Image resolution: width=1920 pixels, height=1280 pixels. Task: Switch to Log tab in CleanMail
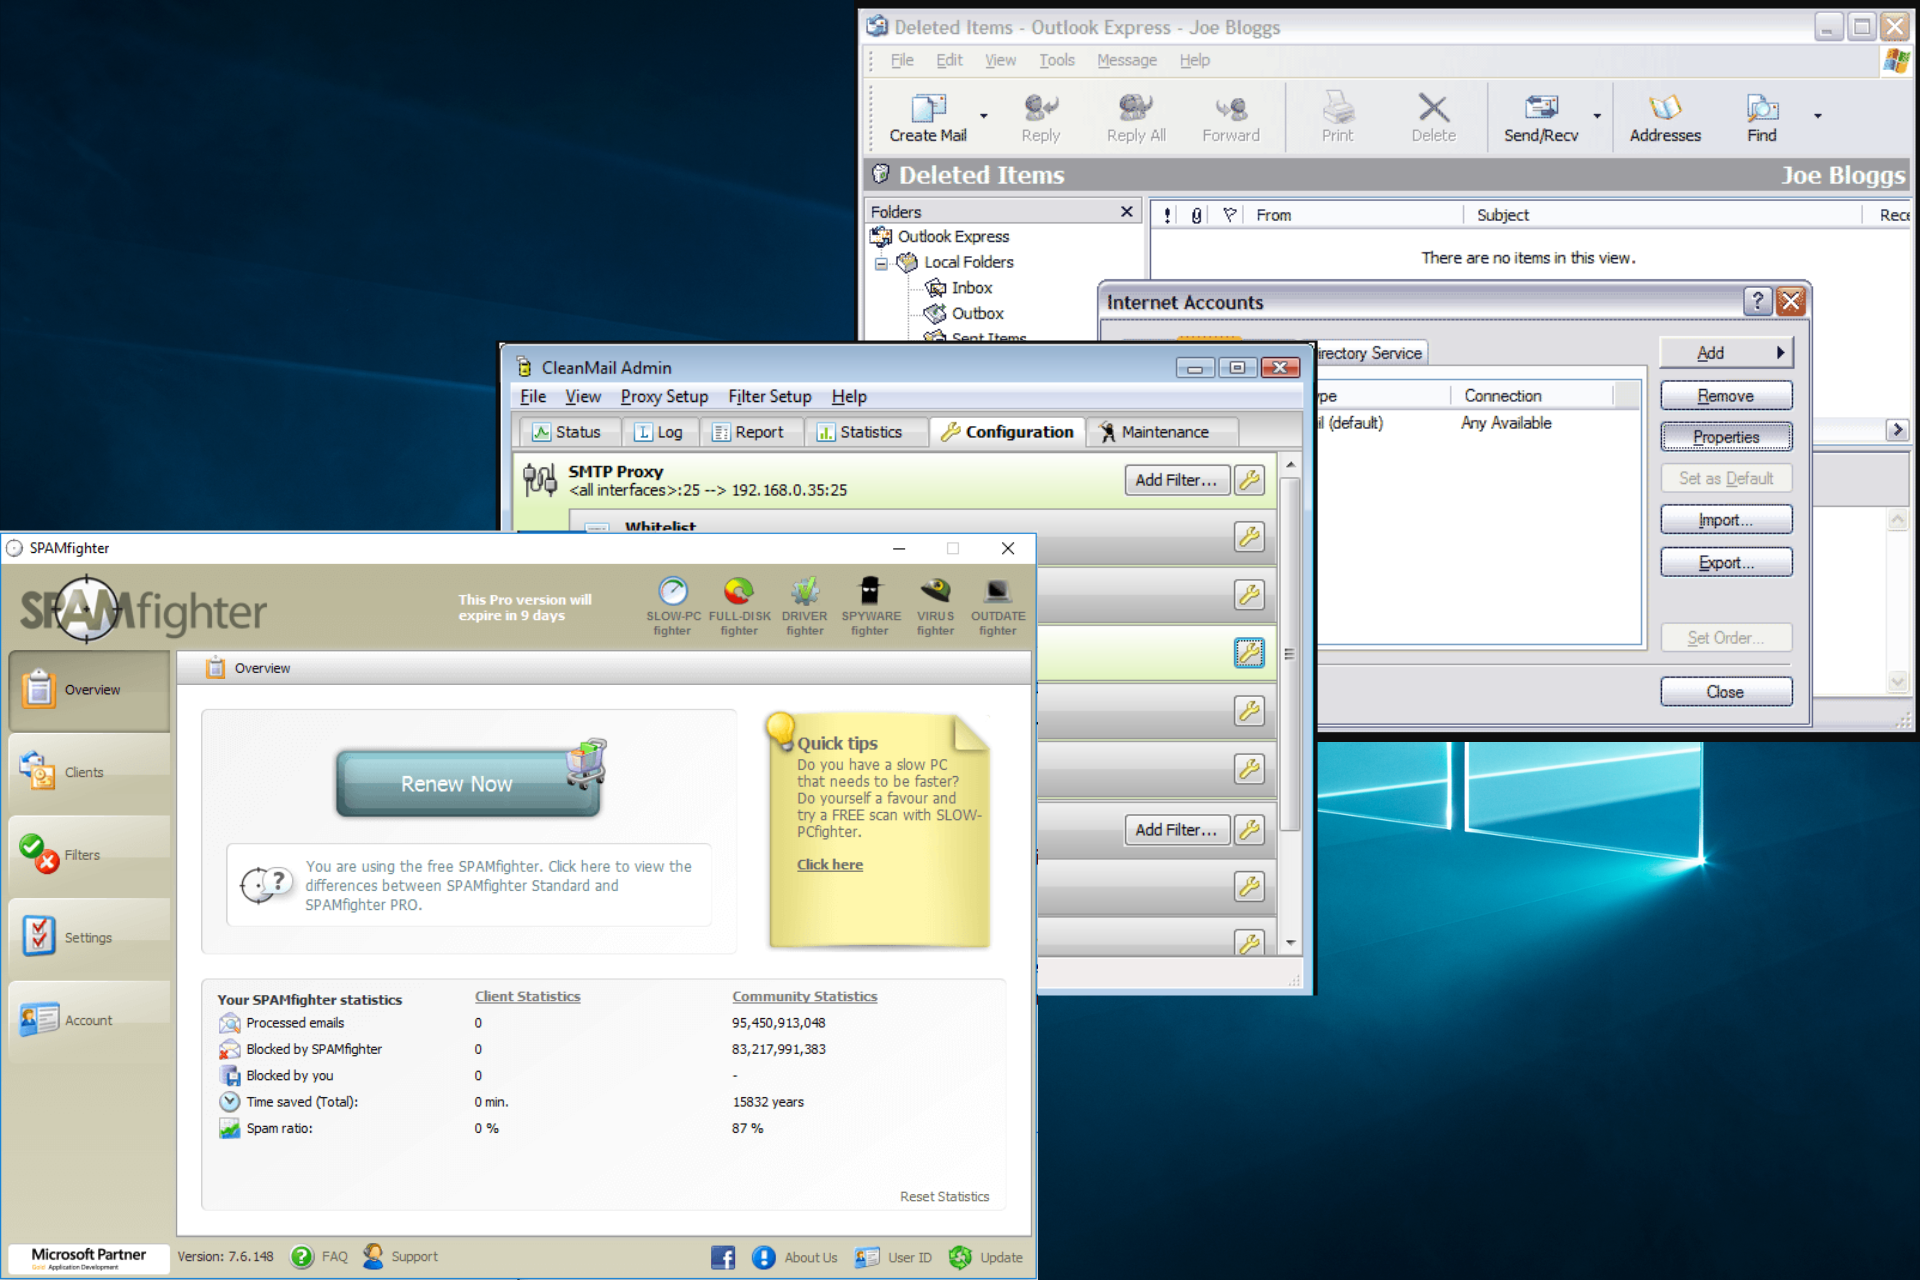(x=659, y=432)
